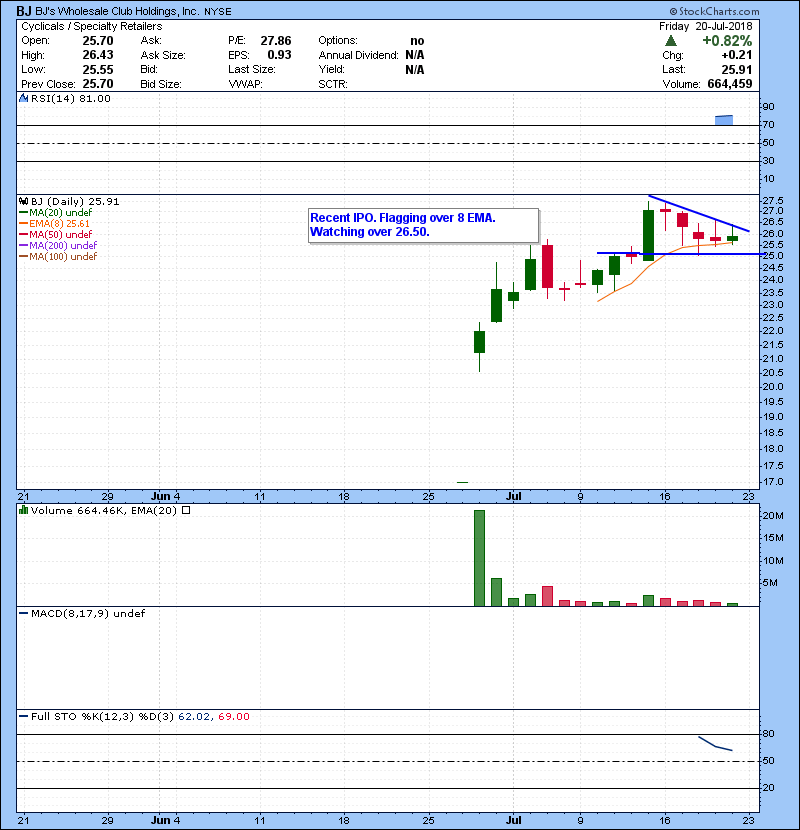This screenshot has height=830, width=800.
Task: Click the EPS value 0.93
Action: pyautogui.click(x=280, y=55)
